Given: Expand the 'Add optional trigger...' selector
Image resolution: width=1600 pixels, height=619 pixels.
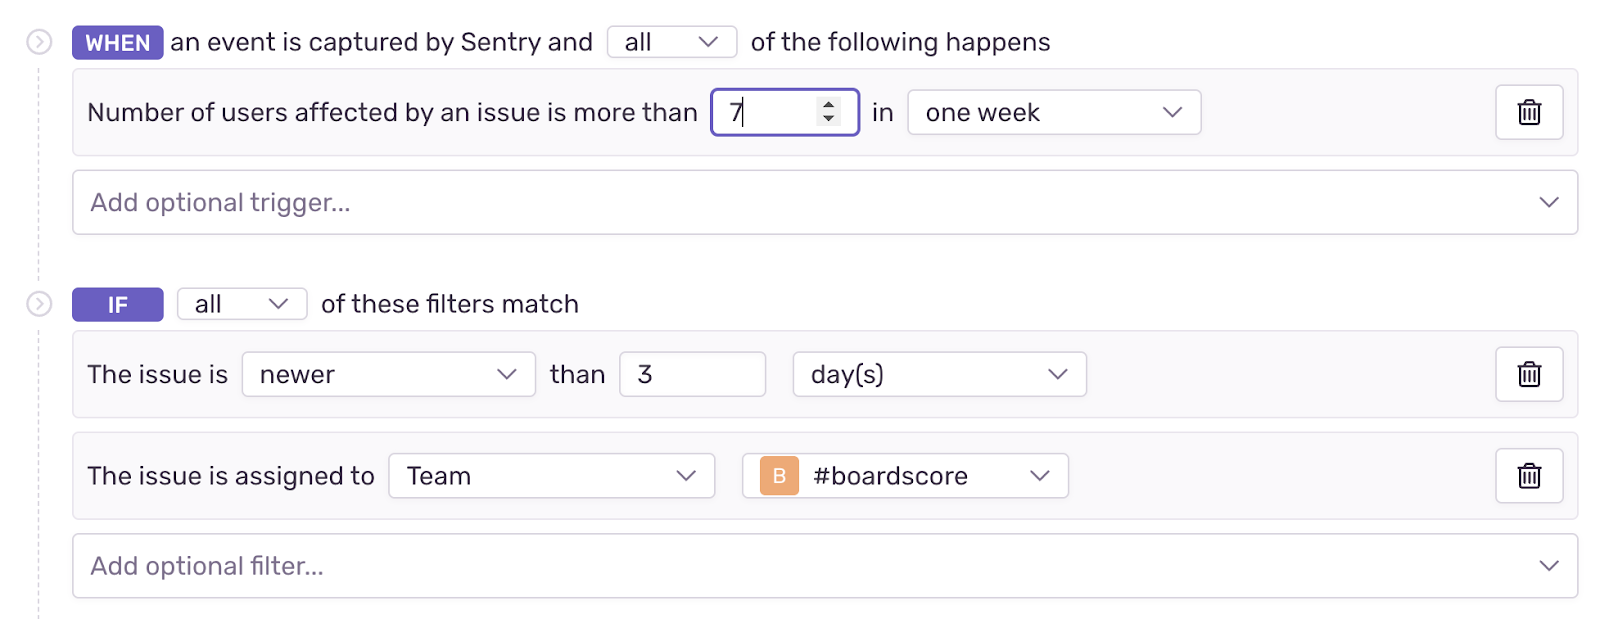Looking at the screenshot, I should 824,202.
